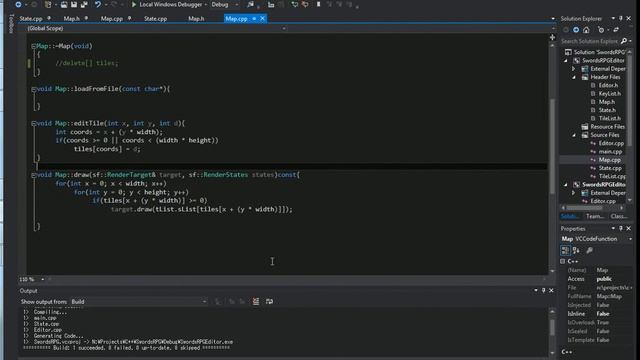Click the toolbar icon right of Find in Files
Viewport: 640px width, 360px height.
click(271, 4)
